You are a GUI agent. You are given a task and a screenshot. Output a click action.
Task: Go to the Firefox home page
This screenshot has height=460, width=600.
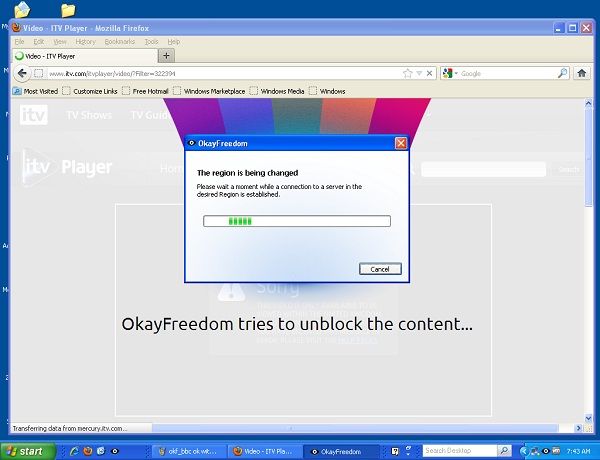582,73
